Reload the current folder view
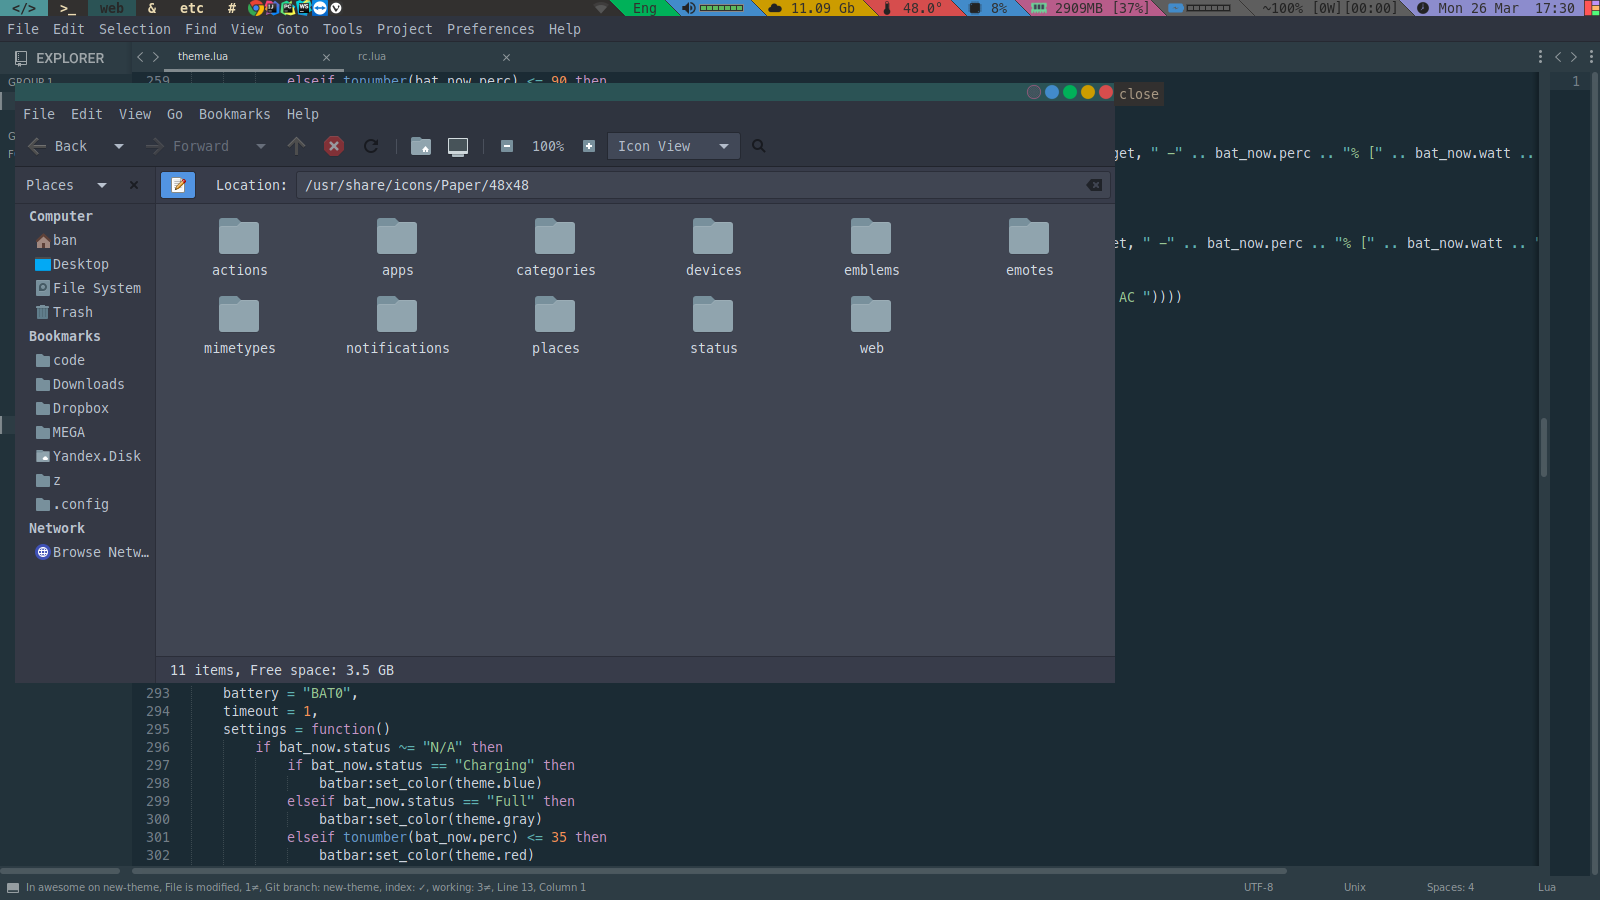1600x900 pixels. tap(371, 146)
